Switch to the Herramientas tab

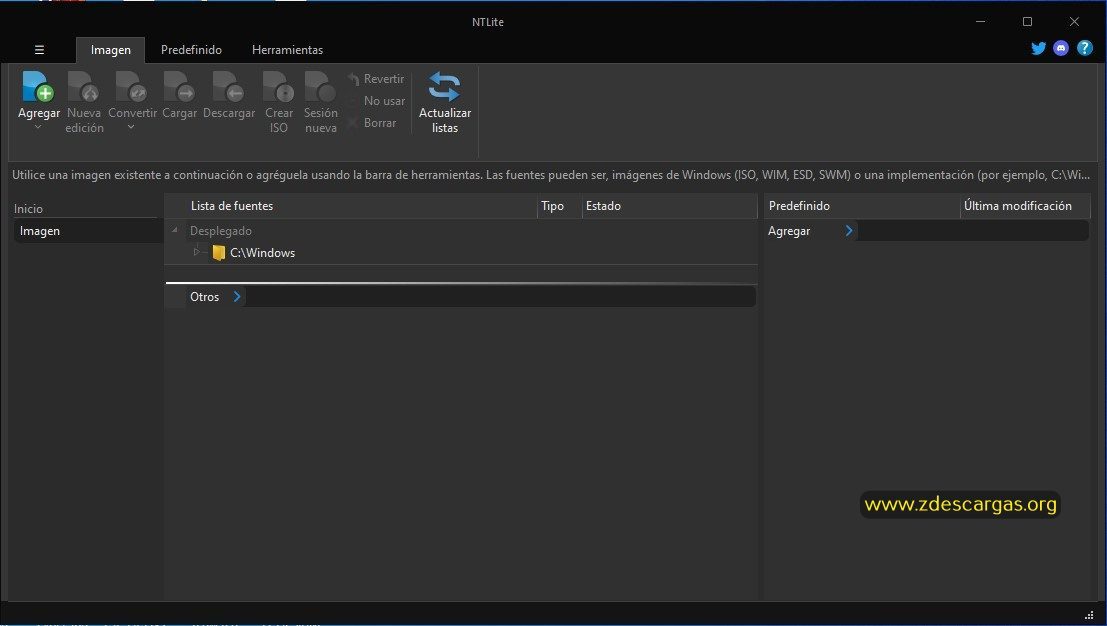click(x=287, y=50)
